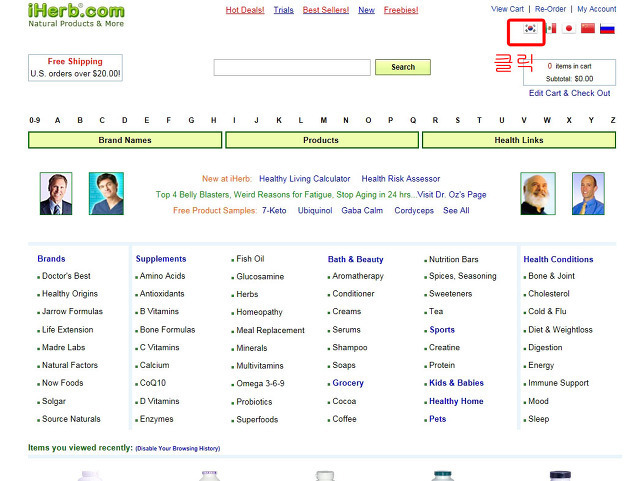Open the Sports heading
640x481 pixels.
click(x=442, y=330)
